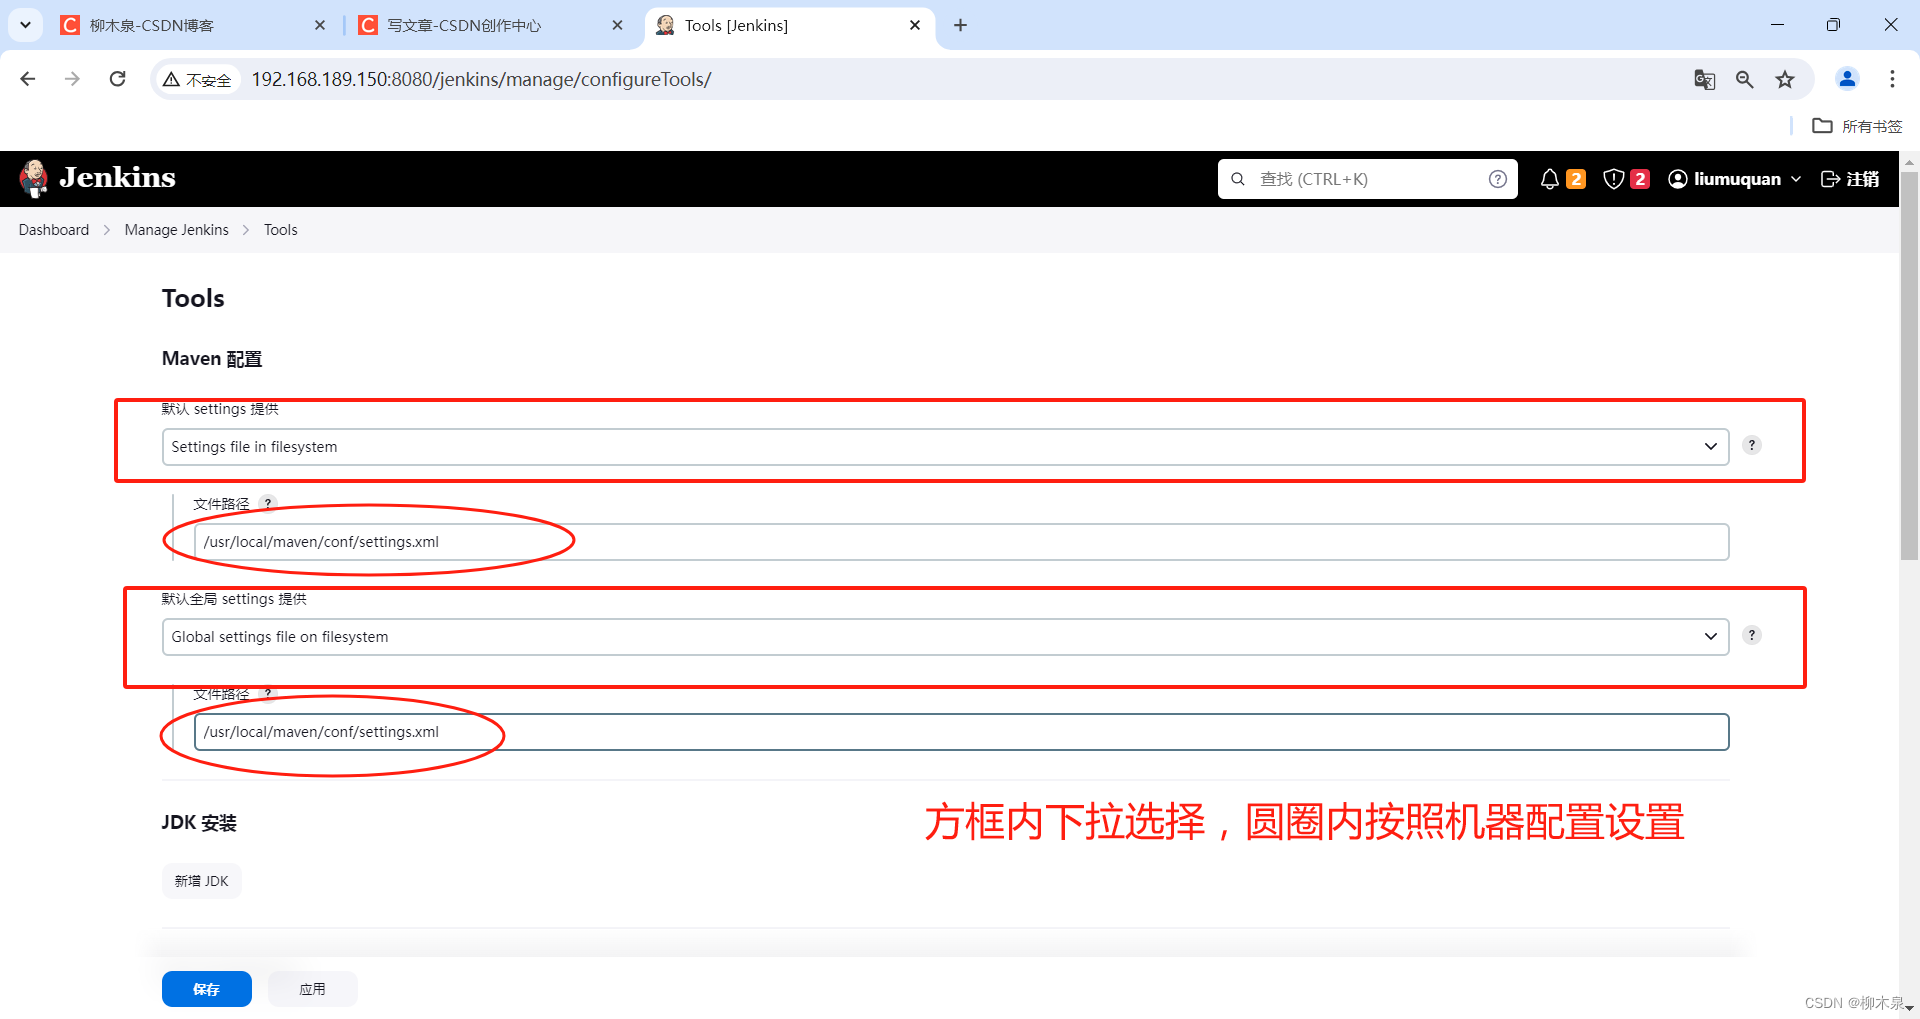This screenshot has height=1019, width=1920.
Task: Reload the page
Action: (x=118, y=78)
